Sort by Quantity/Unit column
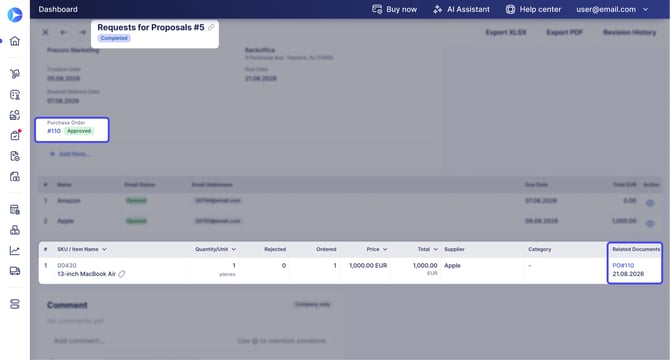This screenshot has height=360, width=670. (x=215, y=249)
